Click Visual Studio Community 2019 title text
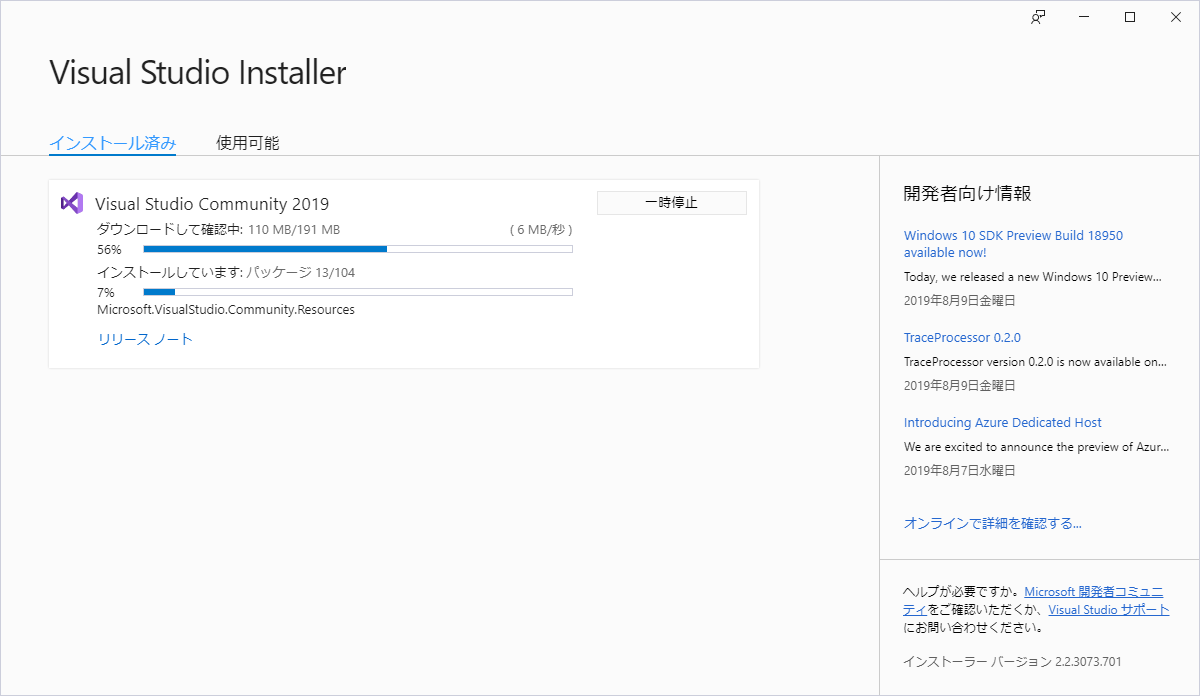Image resolution: width=1200 pixels, height=696 pixels. pyautogui.click(x=212, y=204)
